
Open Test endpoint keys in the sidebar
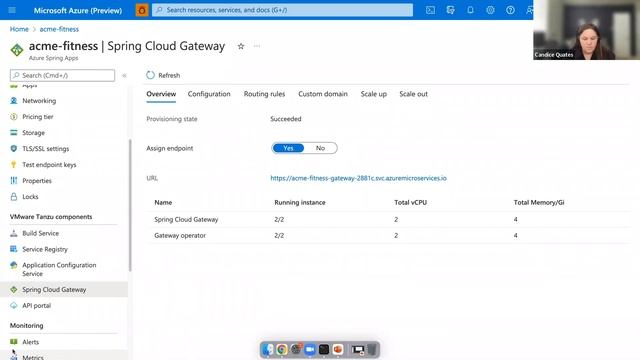click(49, 164)
